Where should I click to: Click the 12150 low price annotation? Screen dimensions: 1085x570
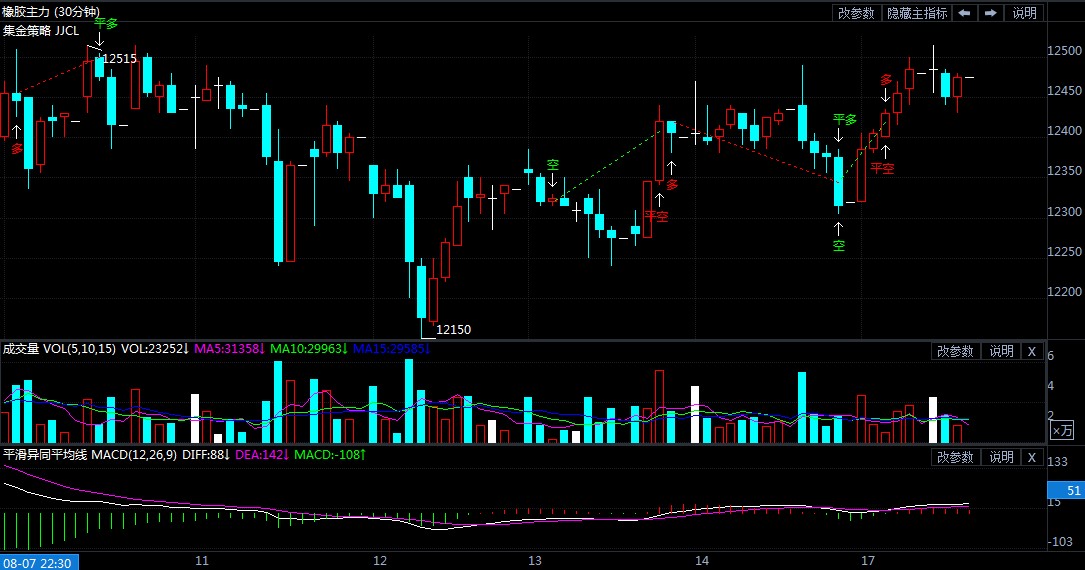coord(453,330)
